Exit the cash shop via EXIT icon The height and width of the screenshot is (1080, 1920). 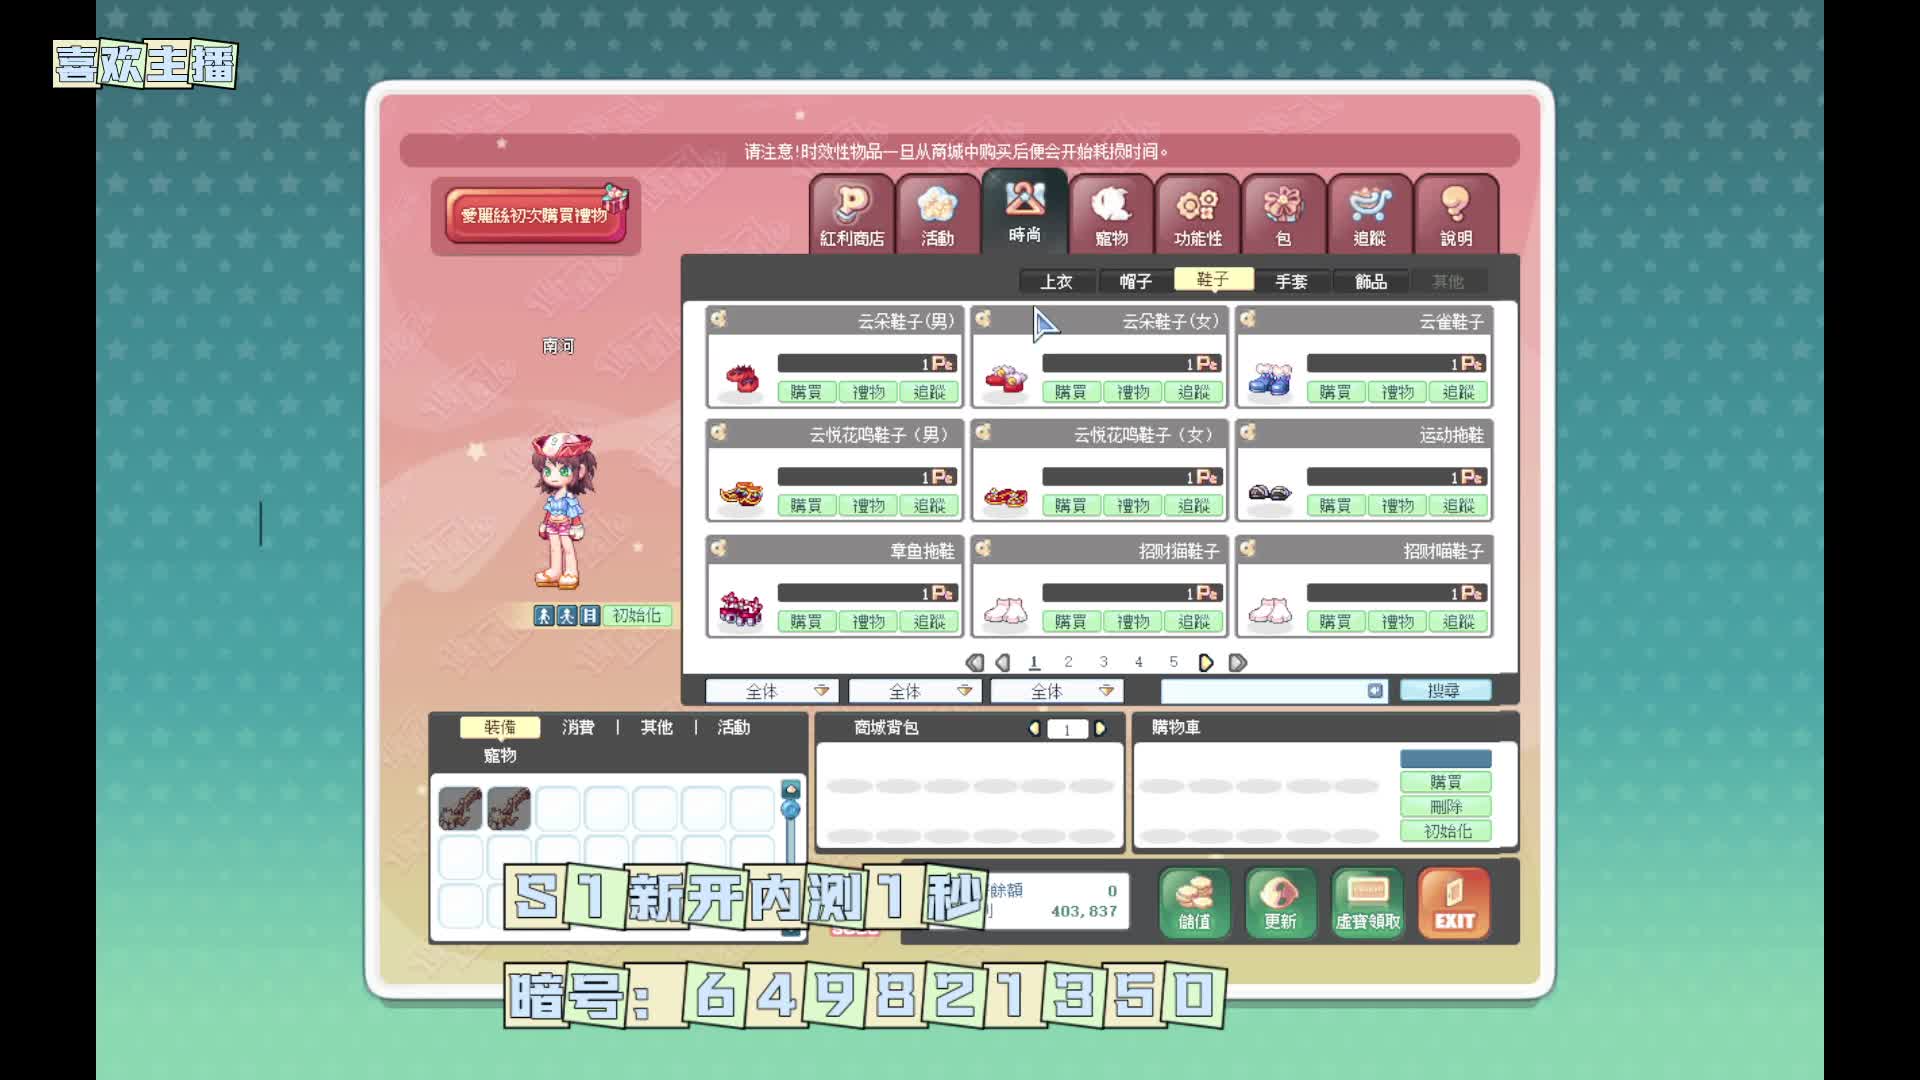(x=1454, y=903)
